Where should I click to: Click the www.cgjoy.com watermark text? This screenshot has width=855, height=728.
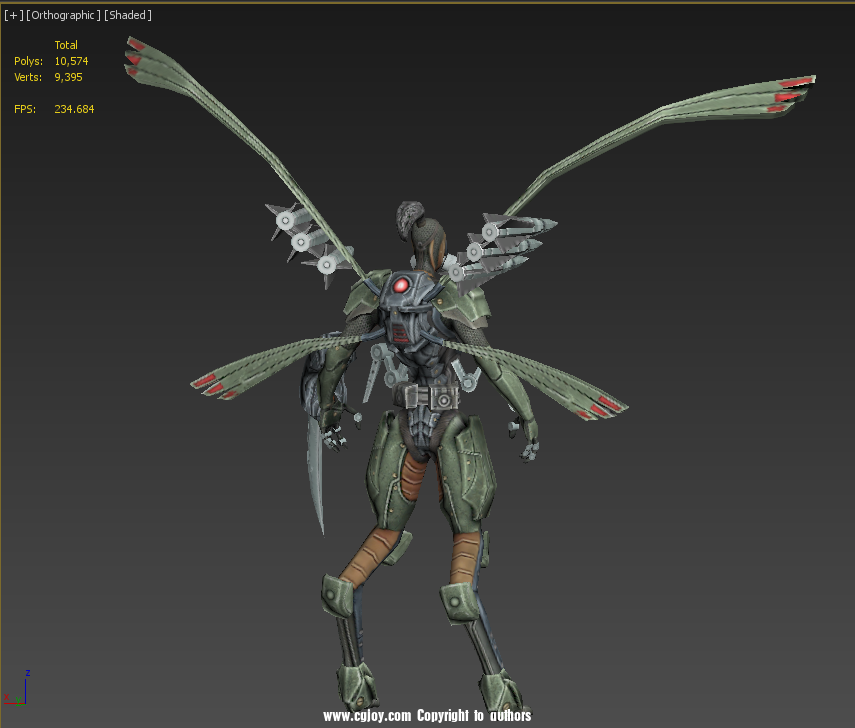[367, 716]
